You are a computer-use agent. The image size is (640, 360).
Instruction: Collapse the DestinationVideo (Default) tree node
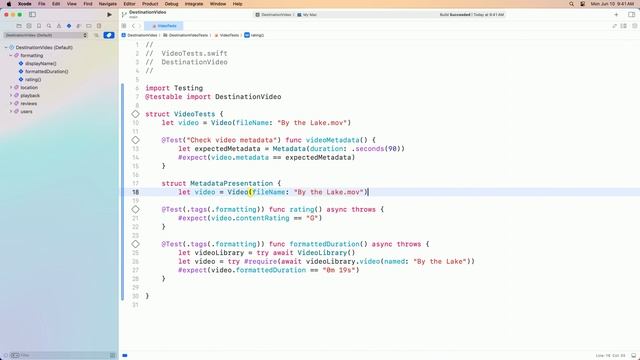click(6, 47)
